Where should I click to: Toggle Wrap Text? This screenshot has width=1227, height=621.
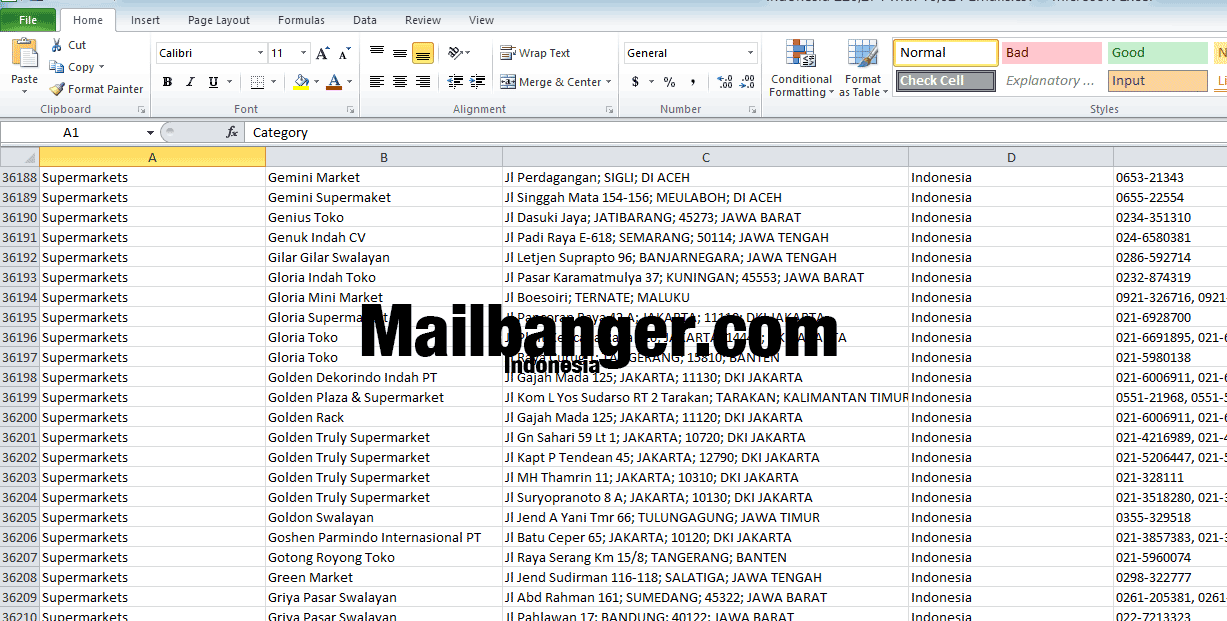point(535,53)
